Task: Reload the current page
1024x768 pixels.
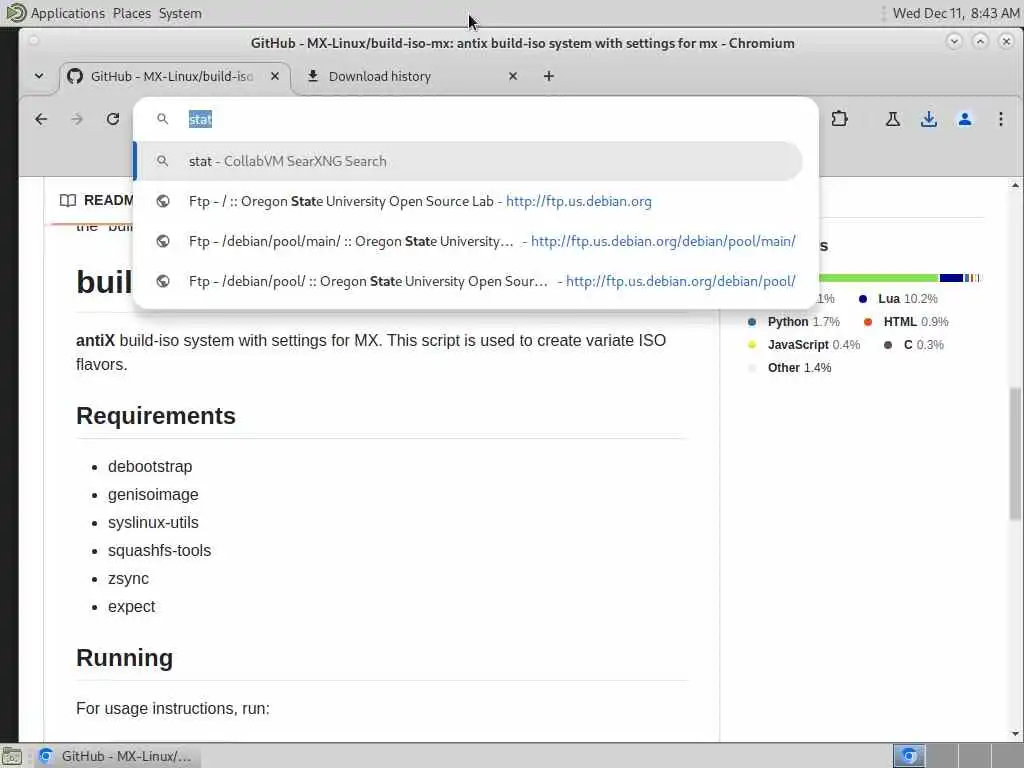Action: point(113,119)
